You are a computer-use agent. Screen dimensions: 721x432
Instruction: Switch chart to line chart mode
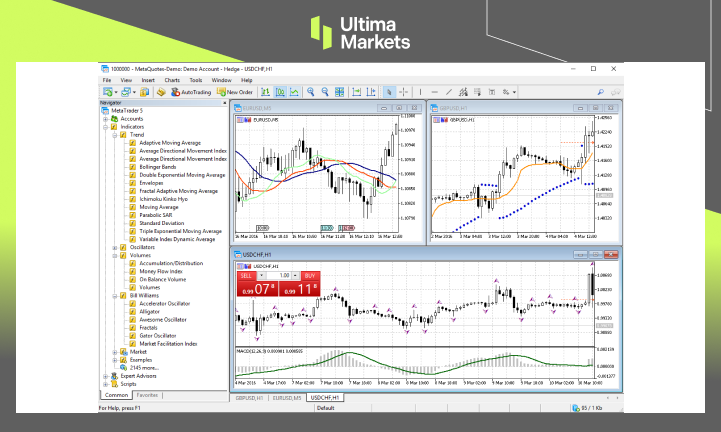294,92
